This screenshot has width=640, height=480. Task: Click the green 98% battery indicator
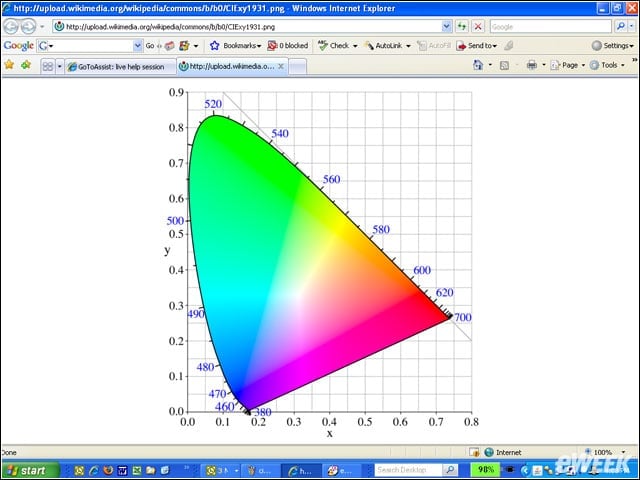point(485,470)
